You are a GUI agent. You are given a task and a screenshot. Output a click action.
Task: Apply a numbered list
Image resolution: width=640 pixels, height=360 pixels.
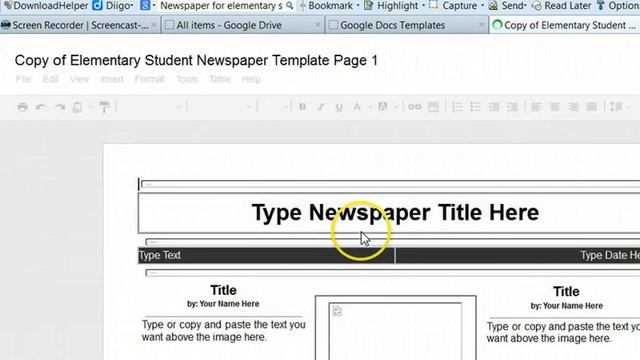pyautogui.click(x=457, y=107)
